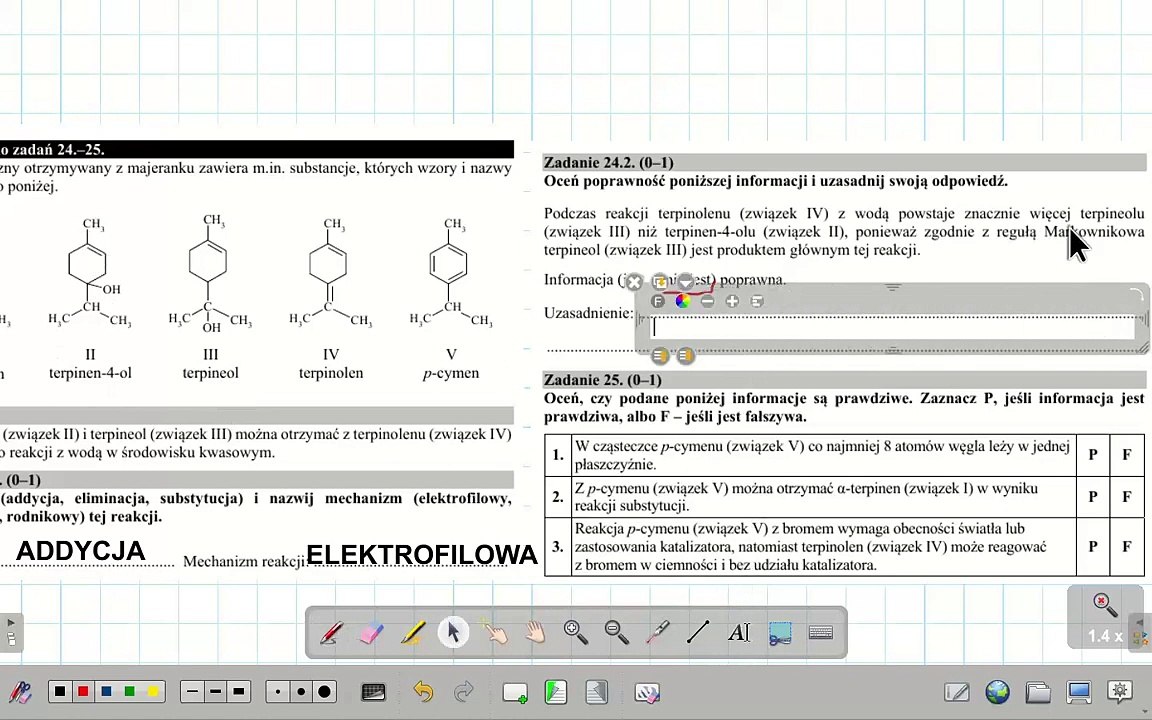
Task: Click inside the text box input area
Action: point(893,328)
